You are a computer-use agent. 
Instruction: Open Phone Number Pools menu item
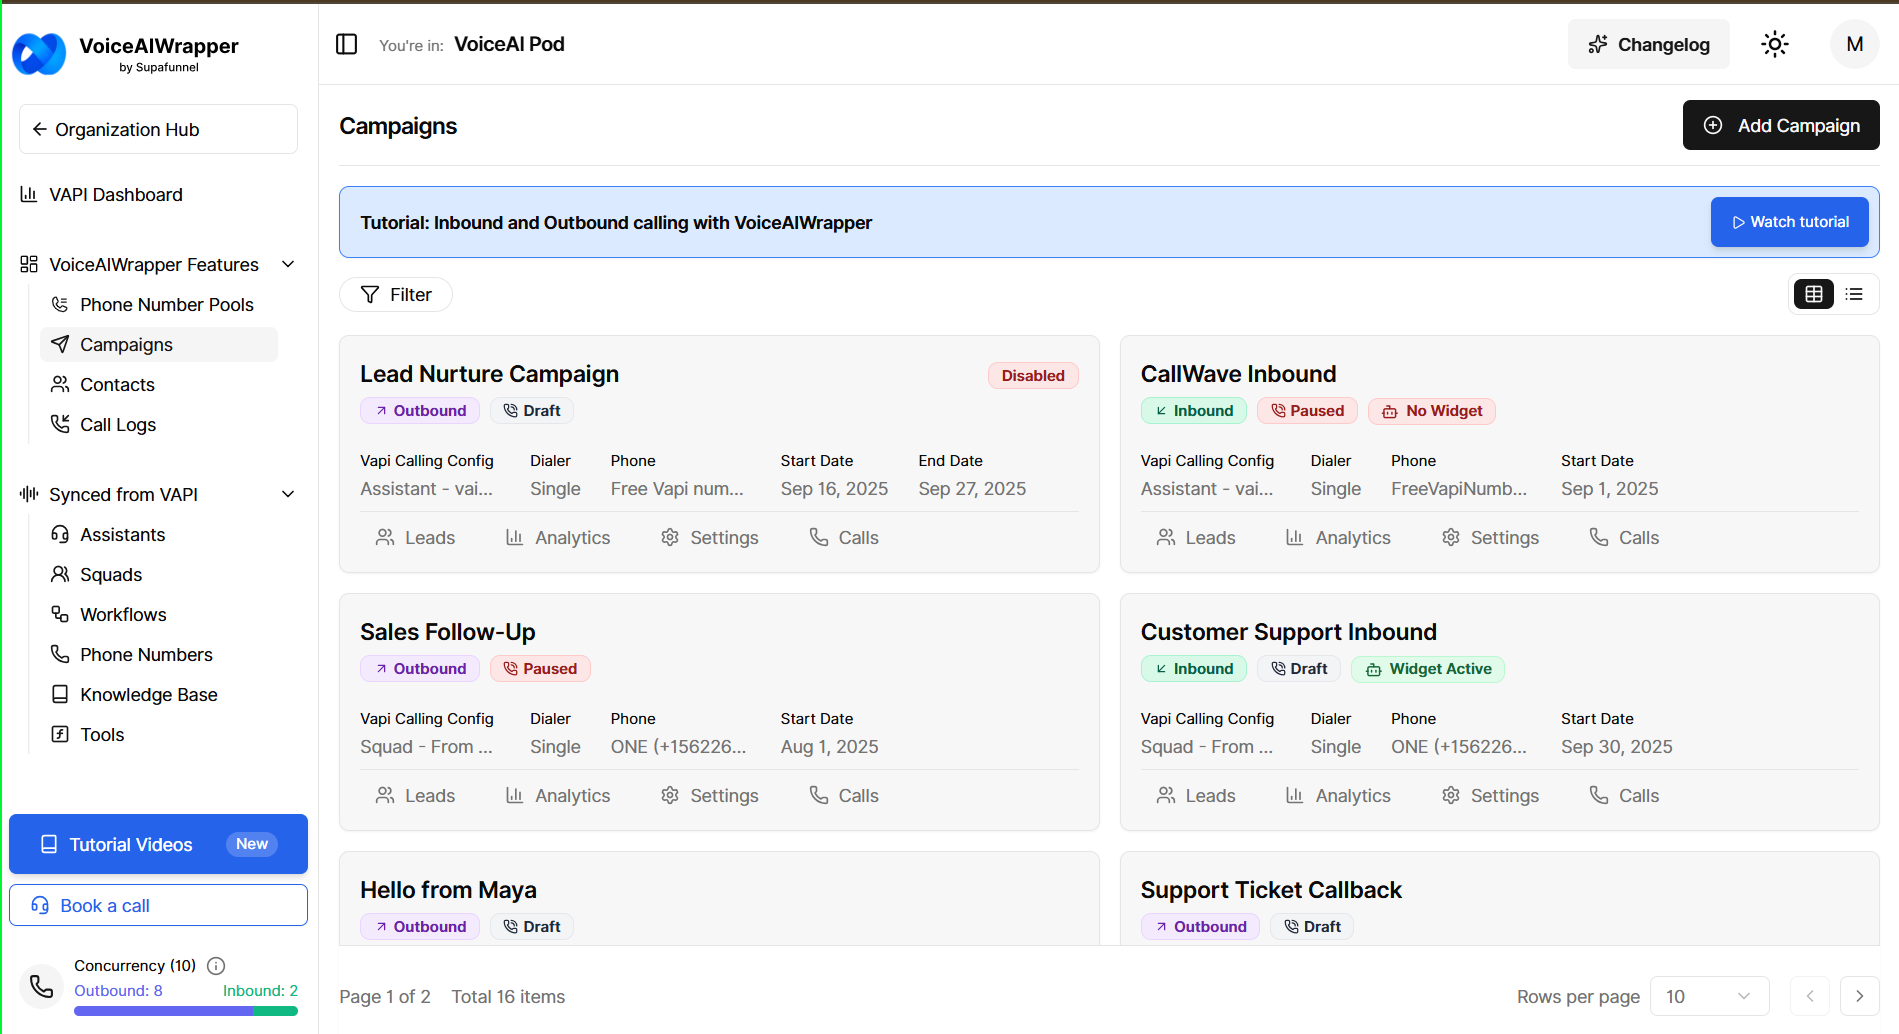coord(166,304)
